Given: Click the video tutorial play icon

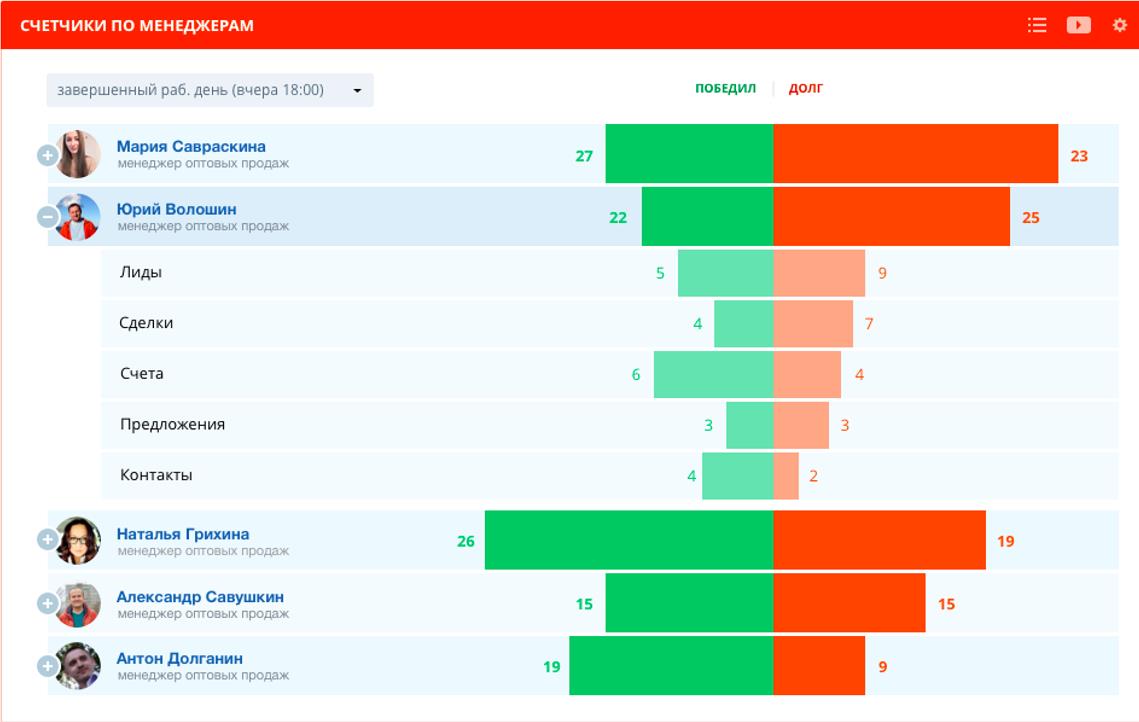Looking at the screenshot, I should [1078, 25].
